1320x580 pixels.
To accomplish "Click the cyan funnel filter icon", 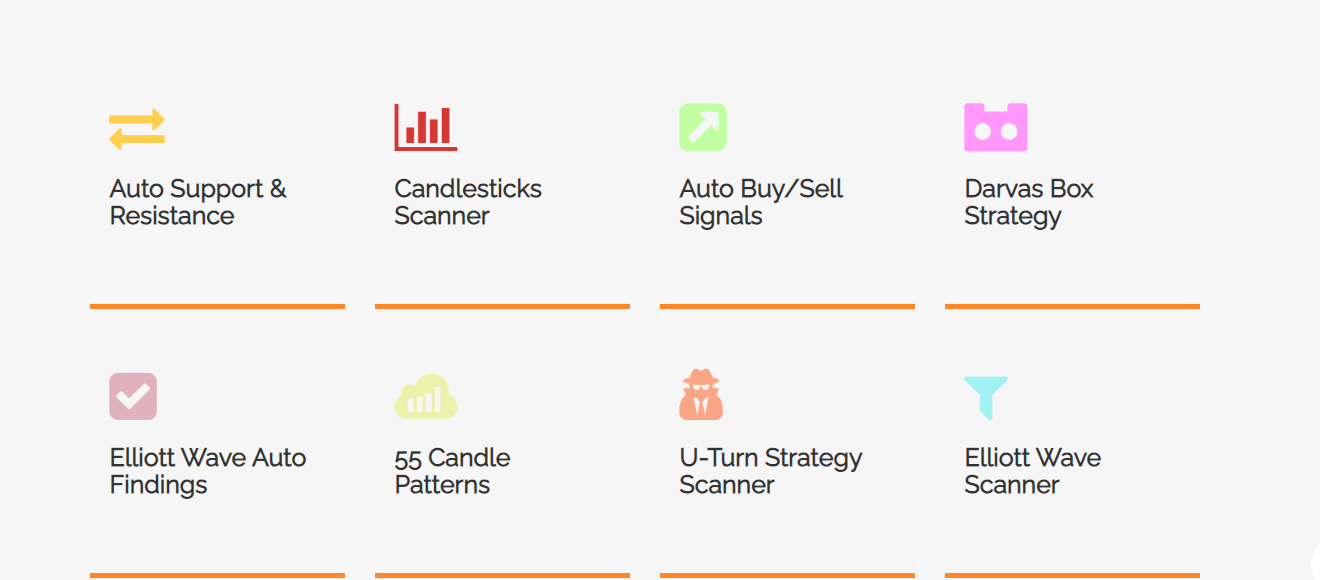I will 986,397.
